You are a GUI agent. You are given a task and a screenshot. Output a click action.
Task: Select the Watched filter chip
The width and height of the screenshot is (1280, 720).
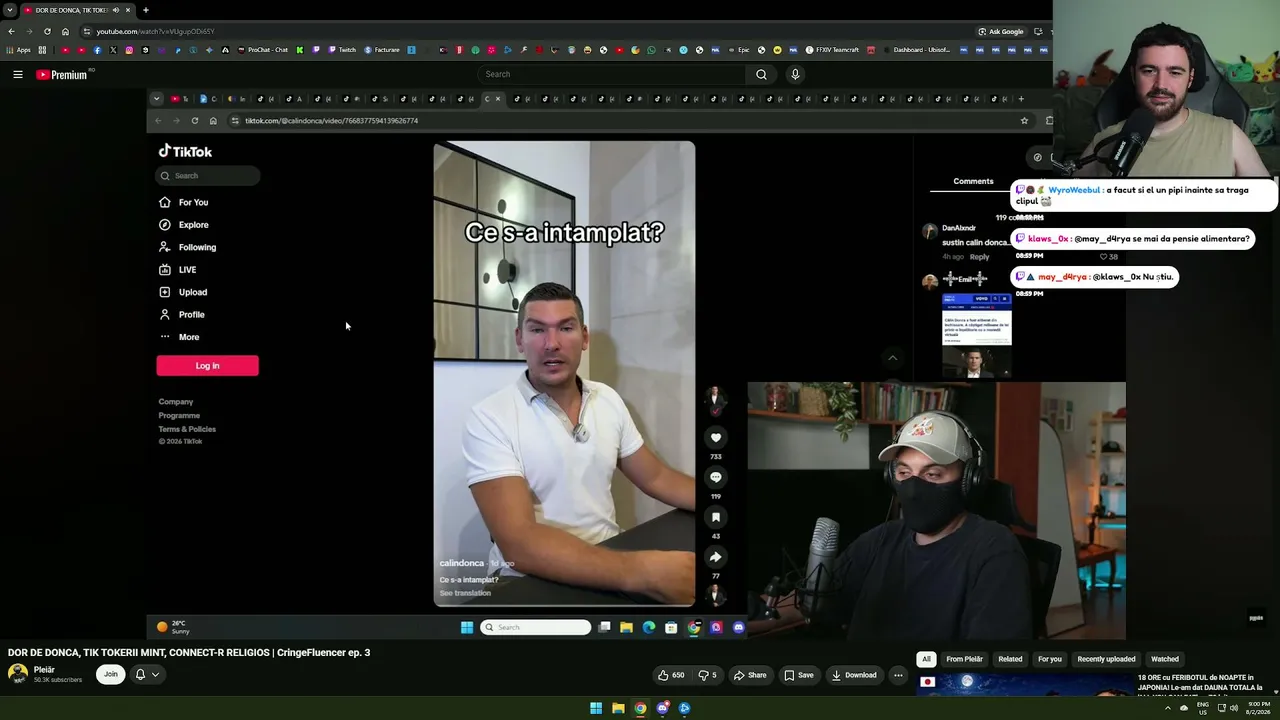tap(1165, 659)
